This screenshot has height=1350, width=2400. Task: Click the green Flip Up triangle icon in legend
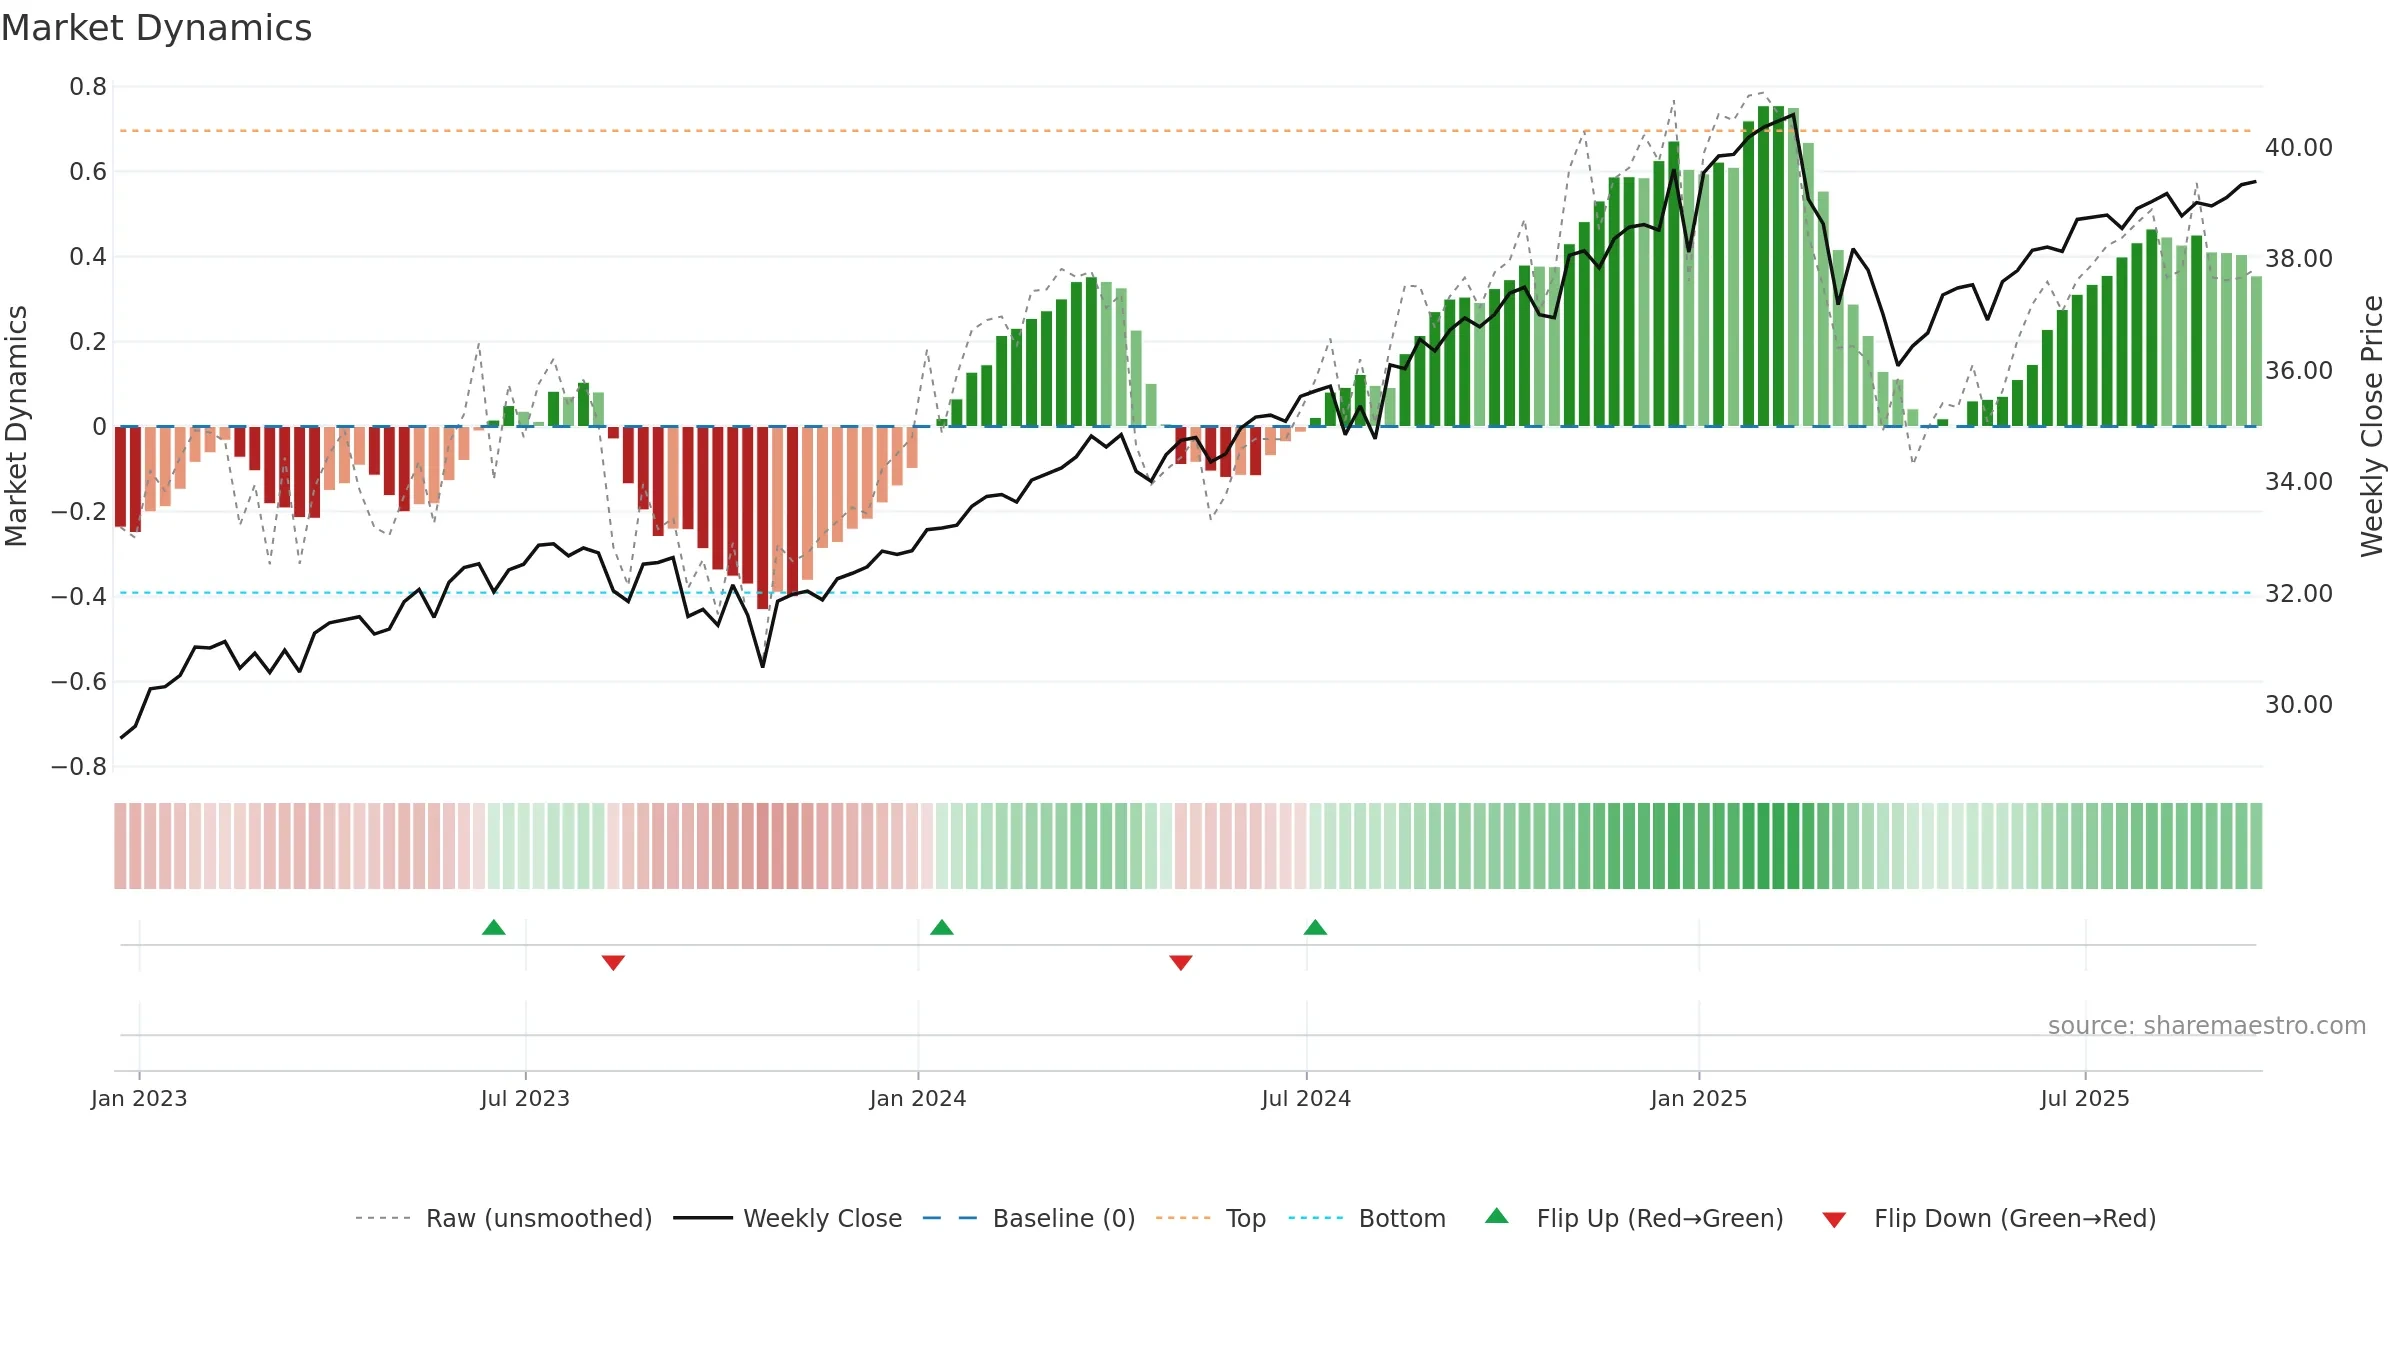(x=1497, y=1216)
